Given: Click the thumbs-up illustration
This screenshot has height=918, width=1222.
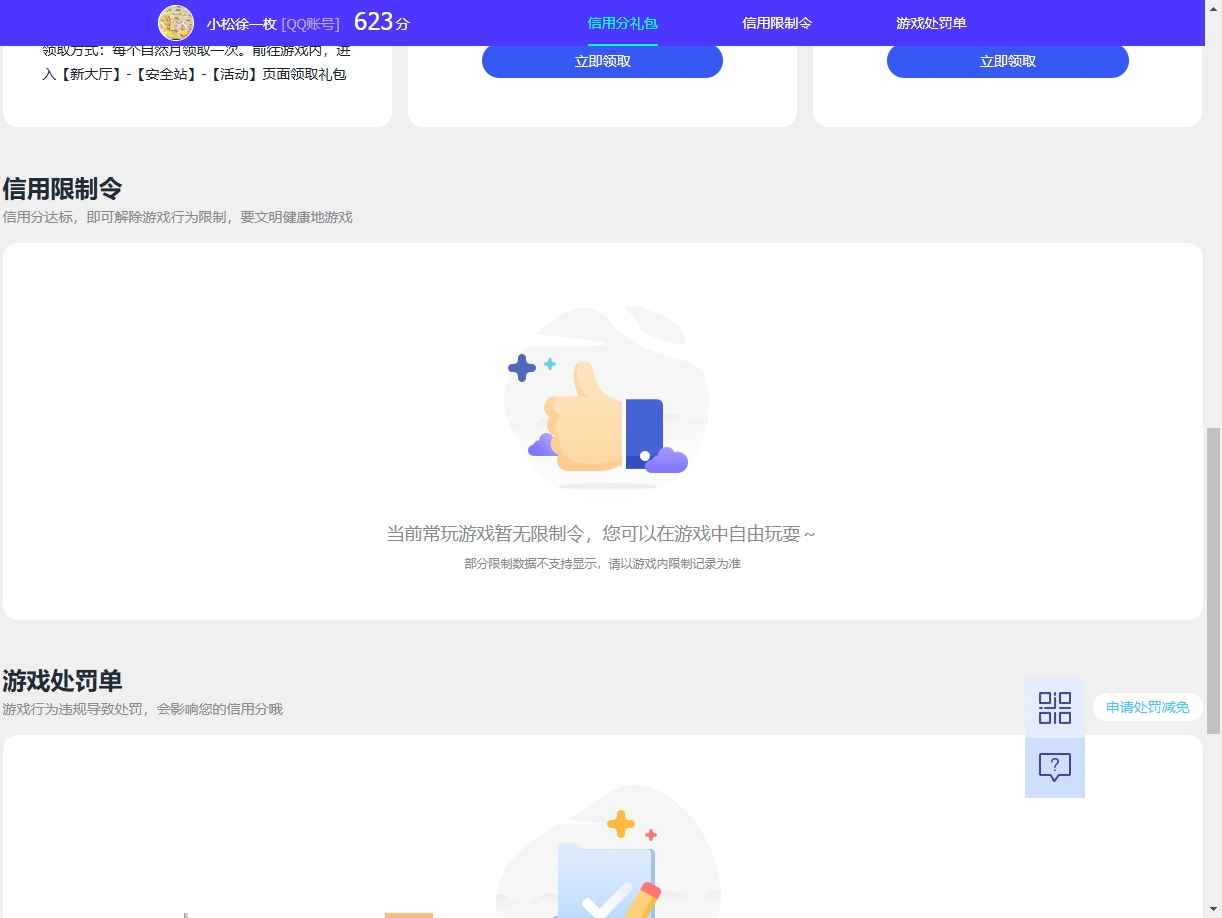Looking at the screenshot, I should [605, 398].
